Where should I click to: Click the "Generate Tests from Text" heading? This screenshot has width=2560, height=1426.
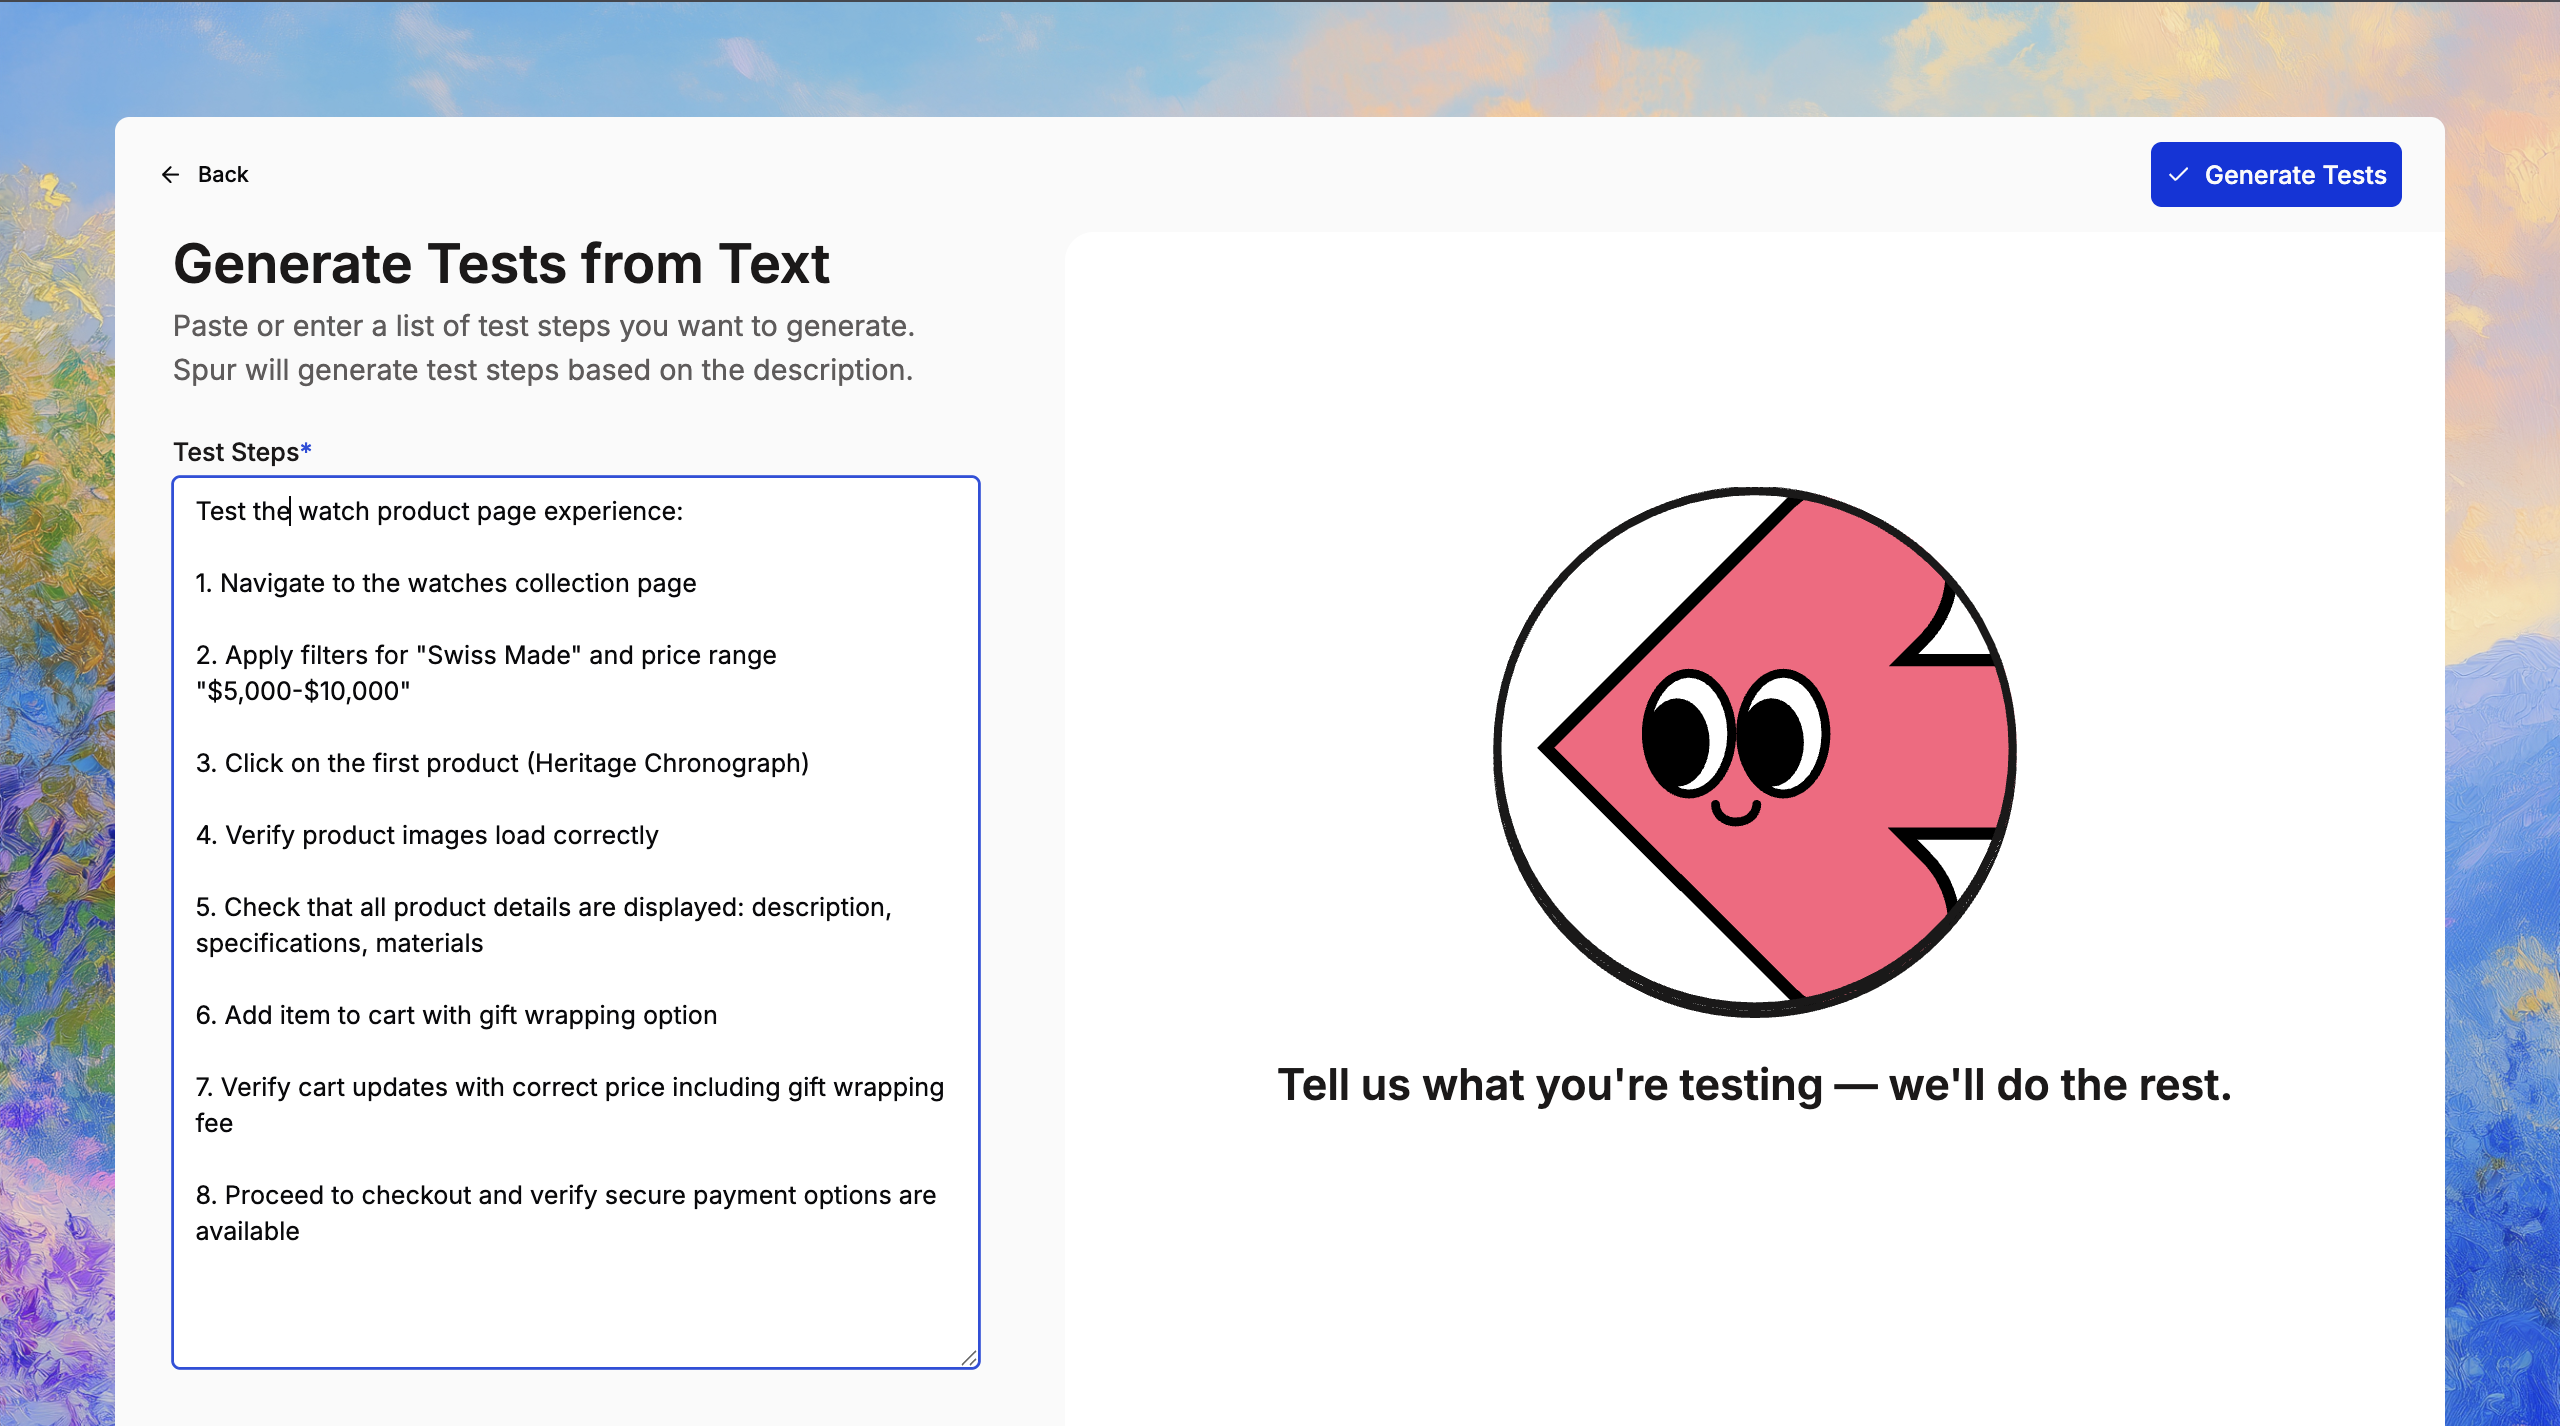[501, 264]
